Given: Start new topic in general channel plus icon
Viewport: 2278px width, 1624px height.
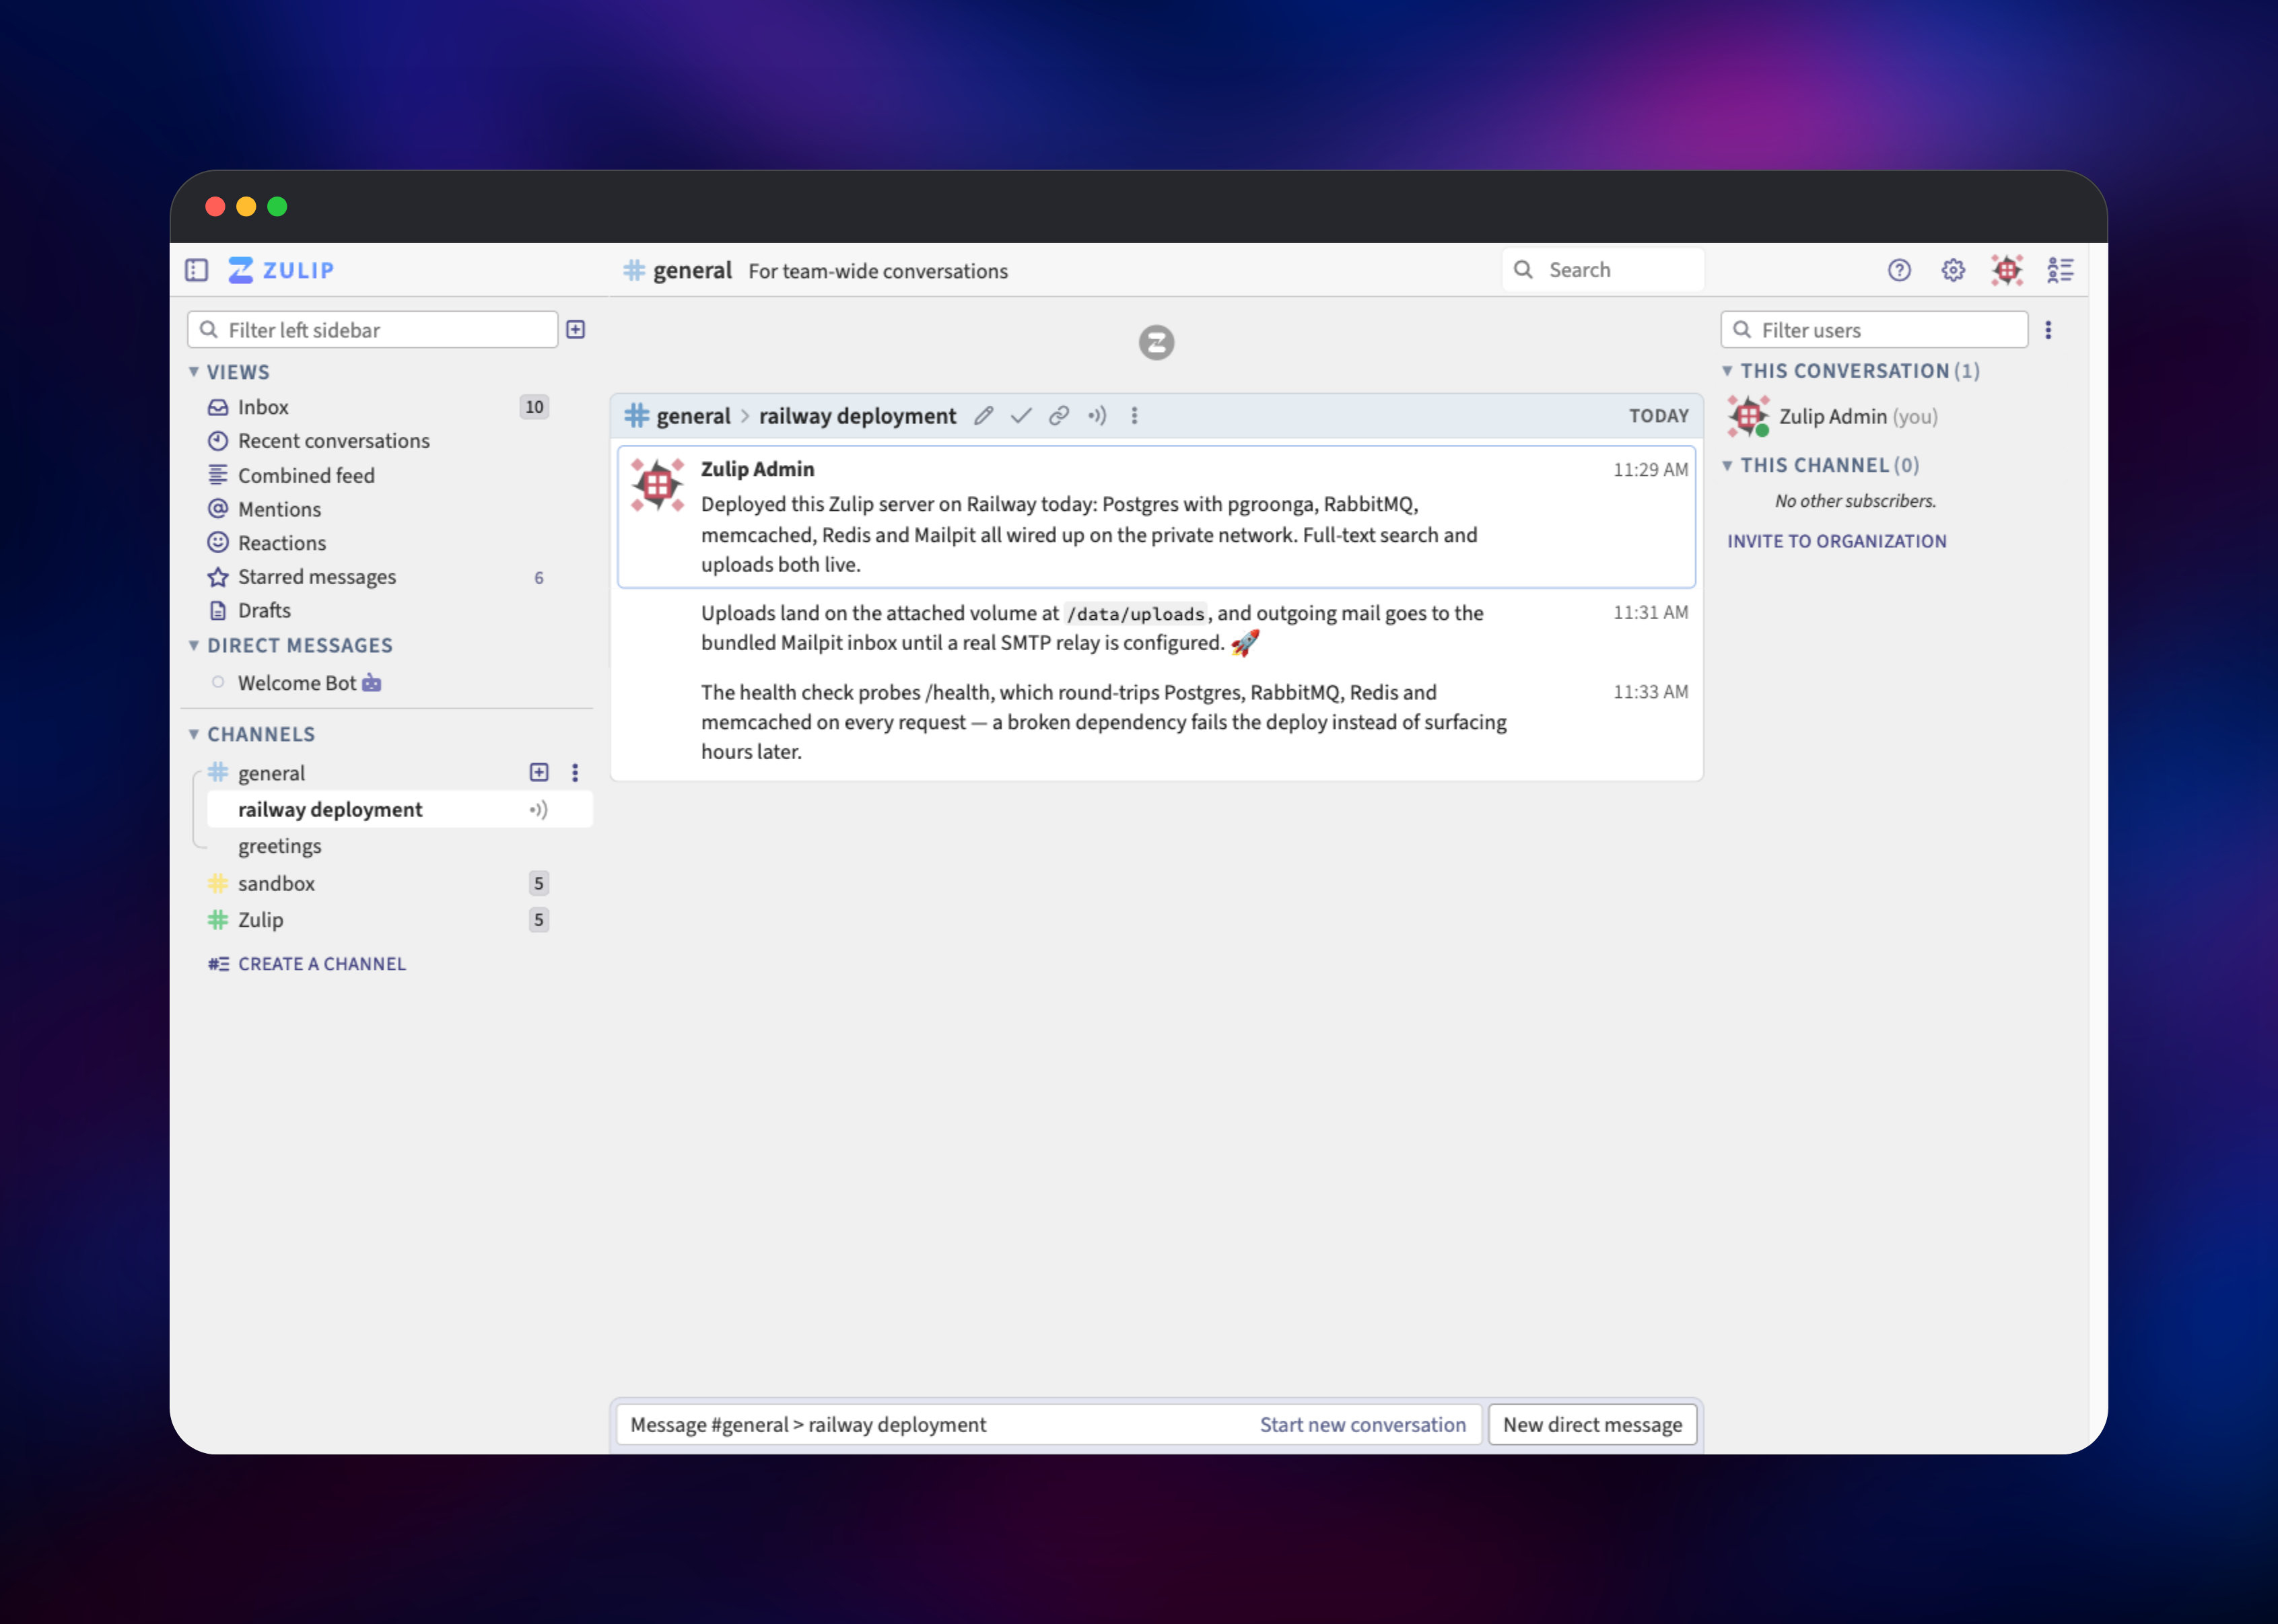Looking at the screenshot, I should click(x=539, y=772).
